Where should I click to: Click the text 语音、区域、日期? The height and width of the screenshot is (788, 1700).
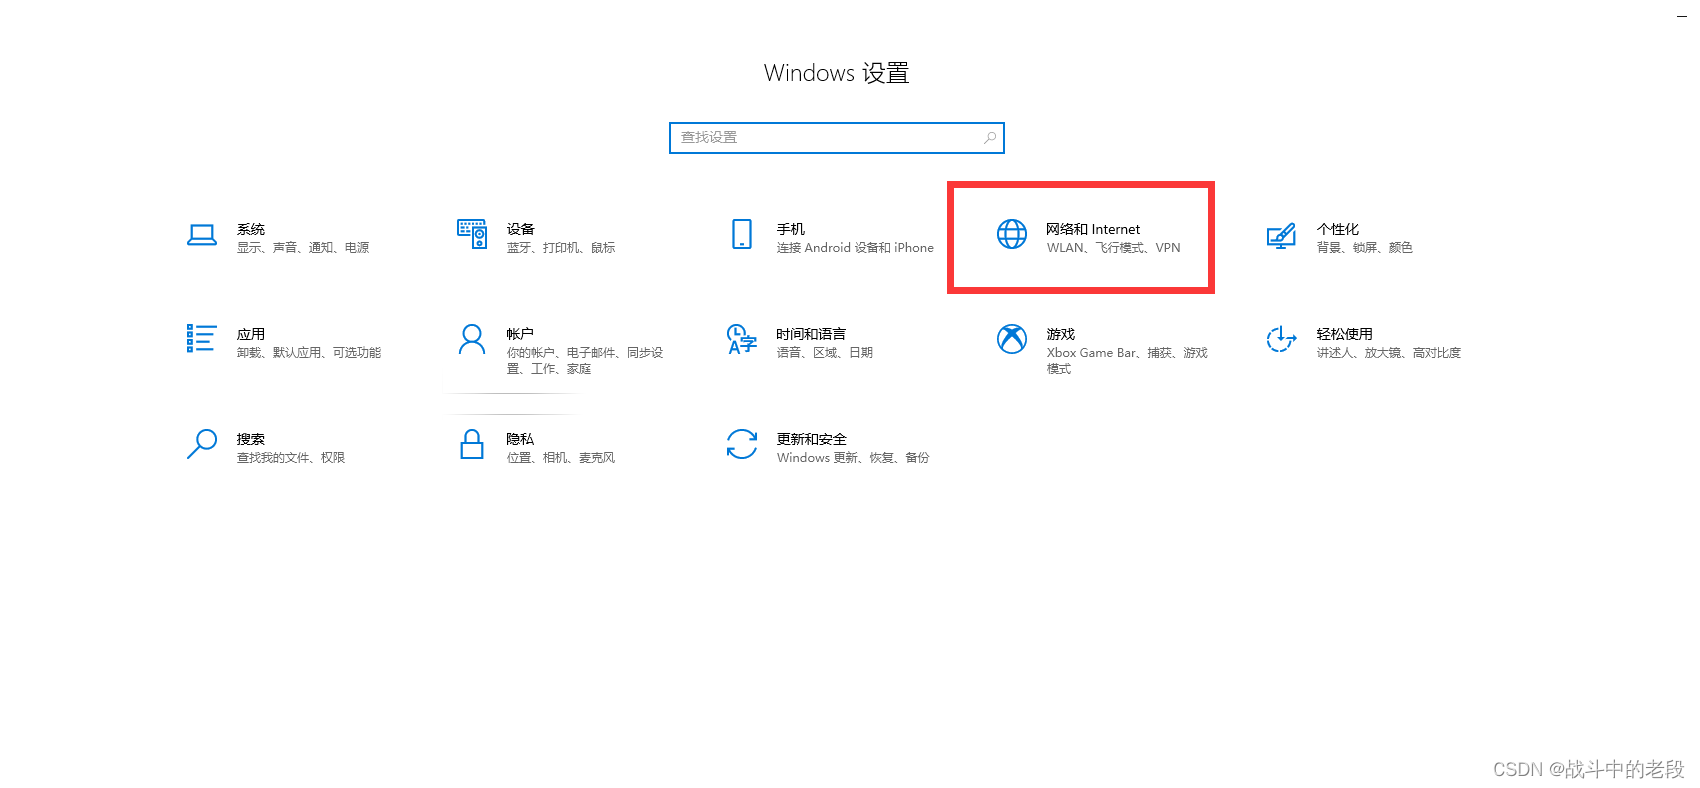[825, 353]
